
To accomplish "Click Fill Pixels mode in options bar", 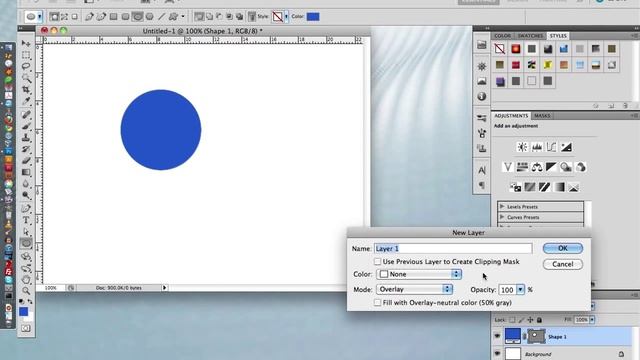I will pos(74,17).
